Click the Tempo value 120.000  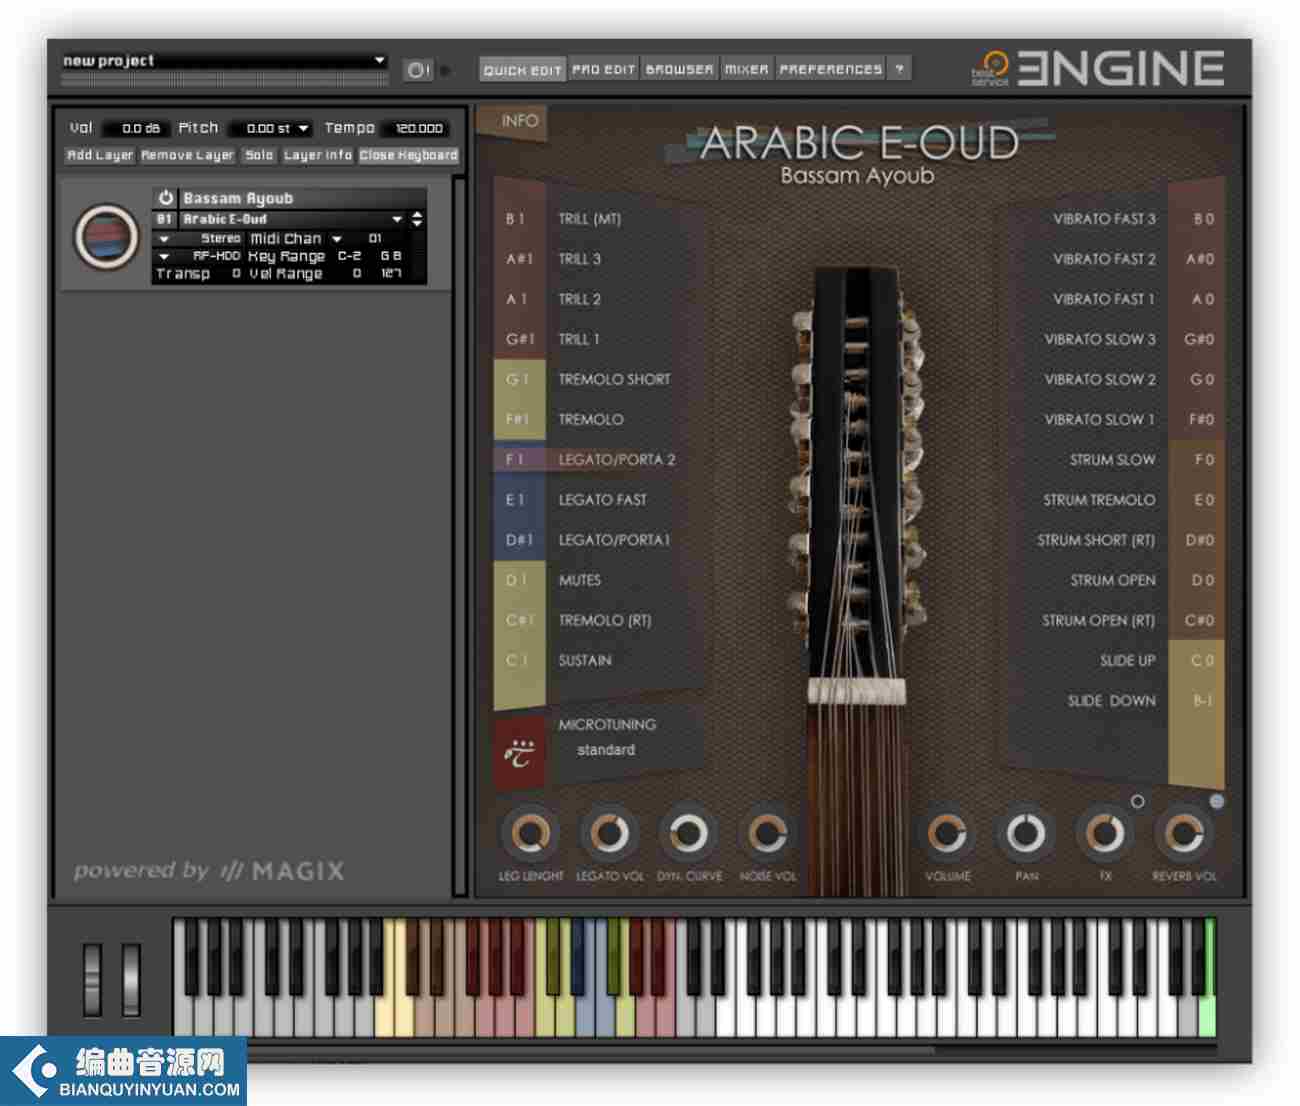[x=415, y=128]
